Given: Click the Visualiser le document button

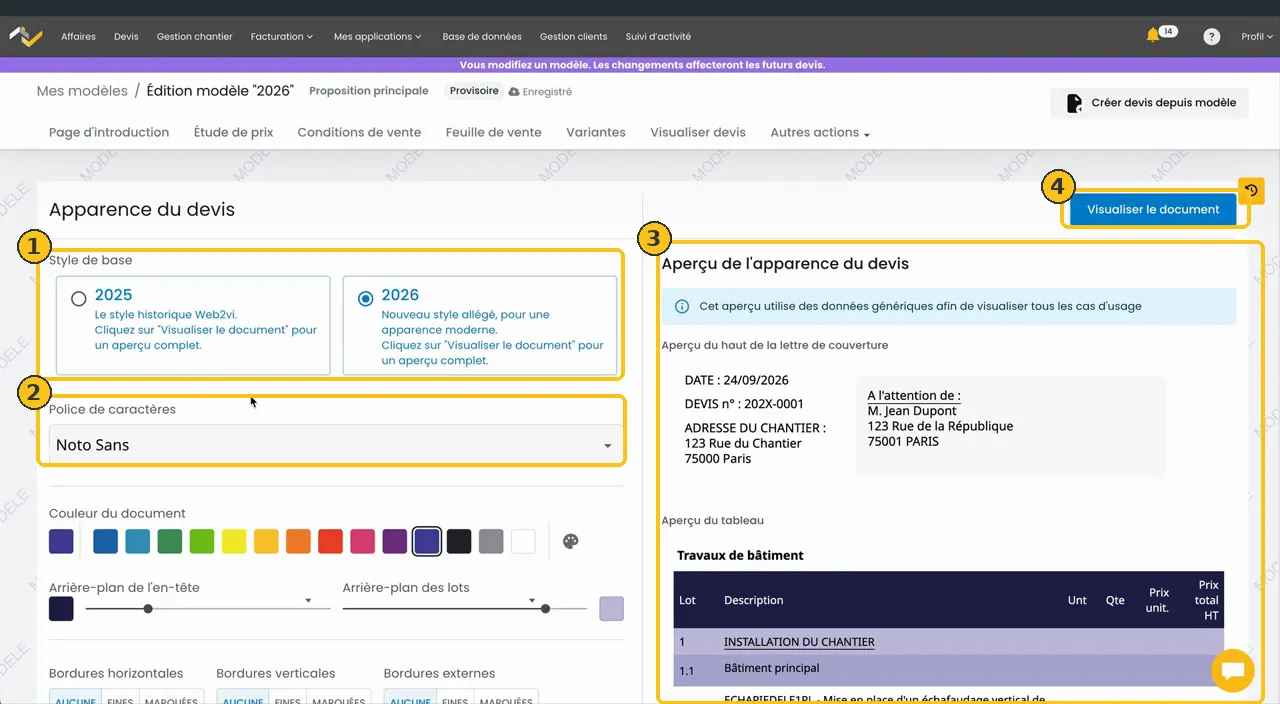Looking at the screenshot, I should [x=1153, y=210].
